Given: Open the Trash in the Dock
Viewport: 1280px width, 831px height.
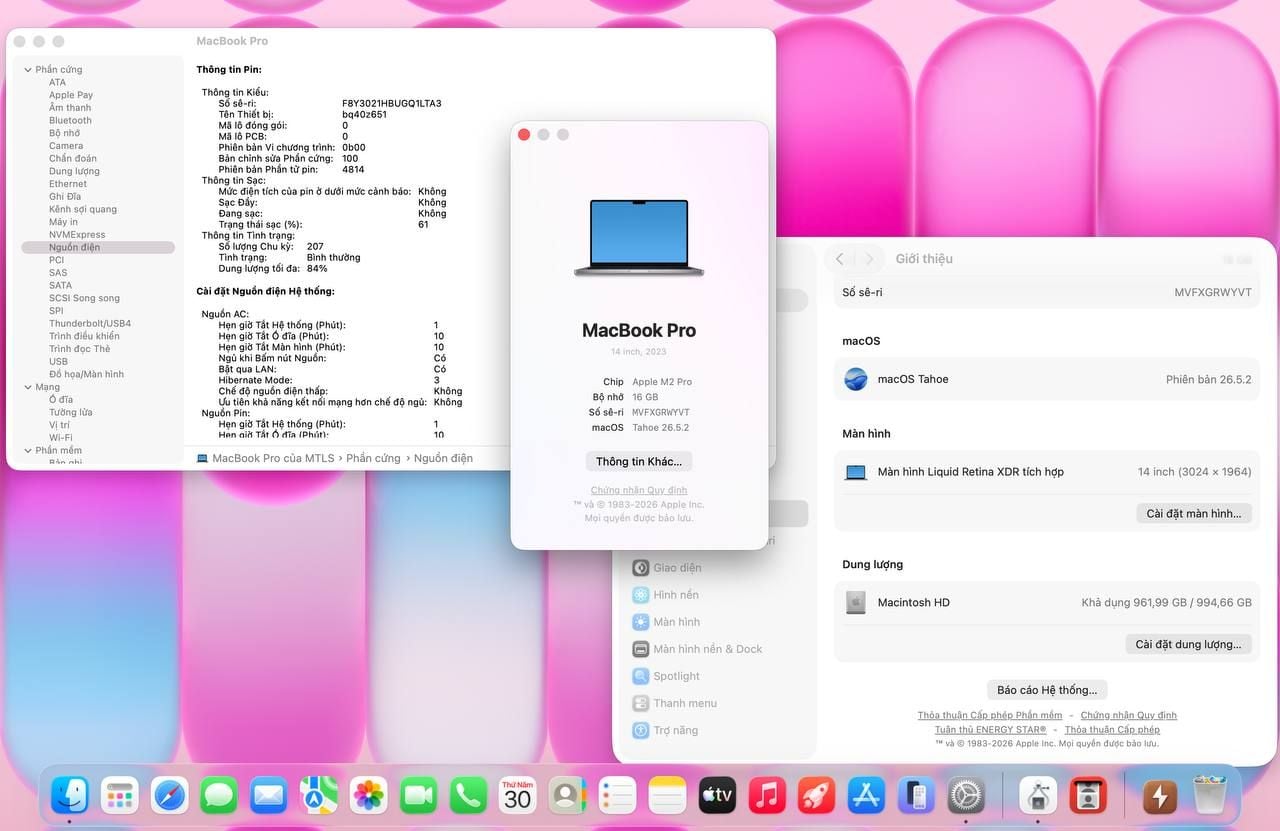Looking at the screenshot, I should [x=1210, y=796].
